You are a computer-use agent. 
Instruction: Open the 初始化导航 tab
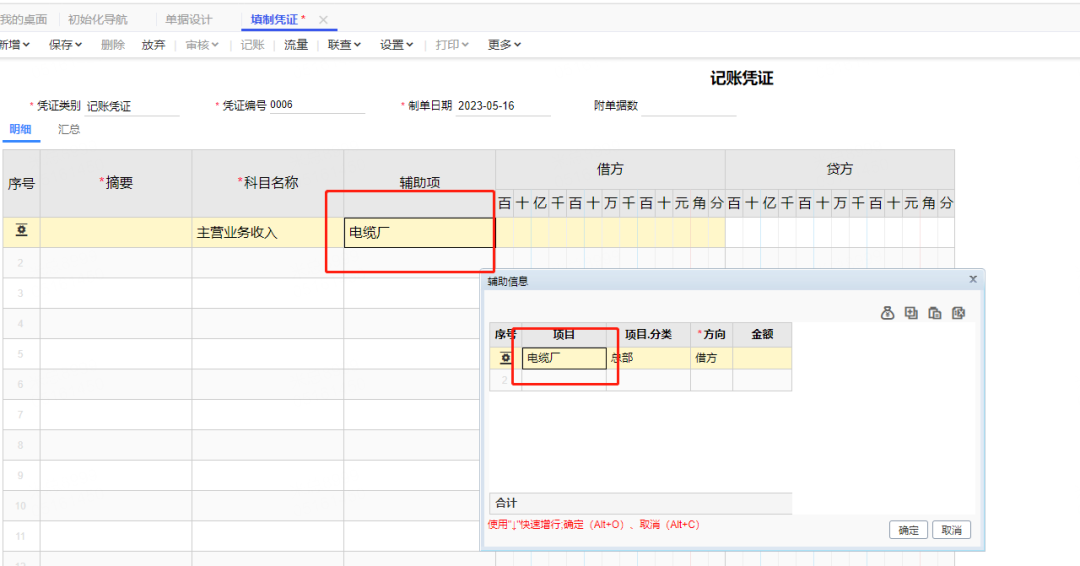point(98,20)
